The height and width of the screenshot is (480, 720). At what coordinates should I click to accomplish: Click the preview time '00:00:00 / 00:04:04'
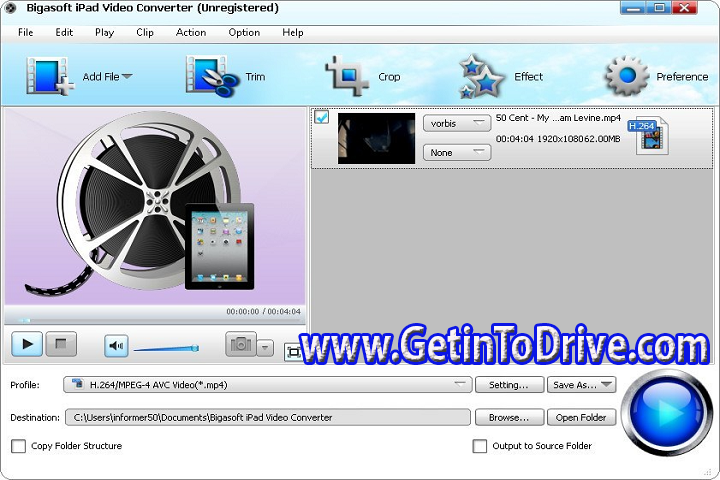pyautogui.click(x=263, y=311)
